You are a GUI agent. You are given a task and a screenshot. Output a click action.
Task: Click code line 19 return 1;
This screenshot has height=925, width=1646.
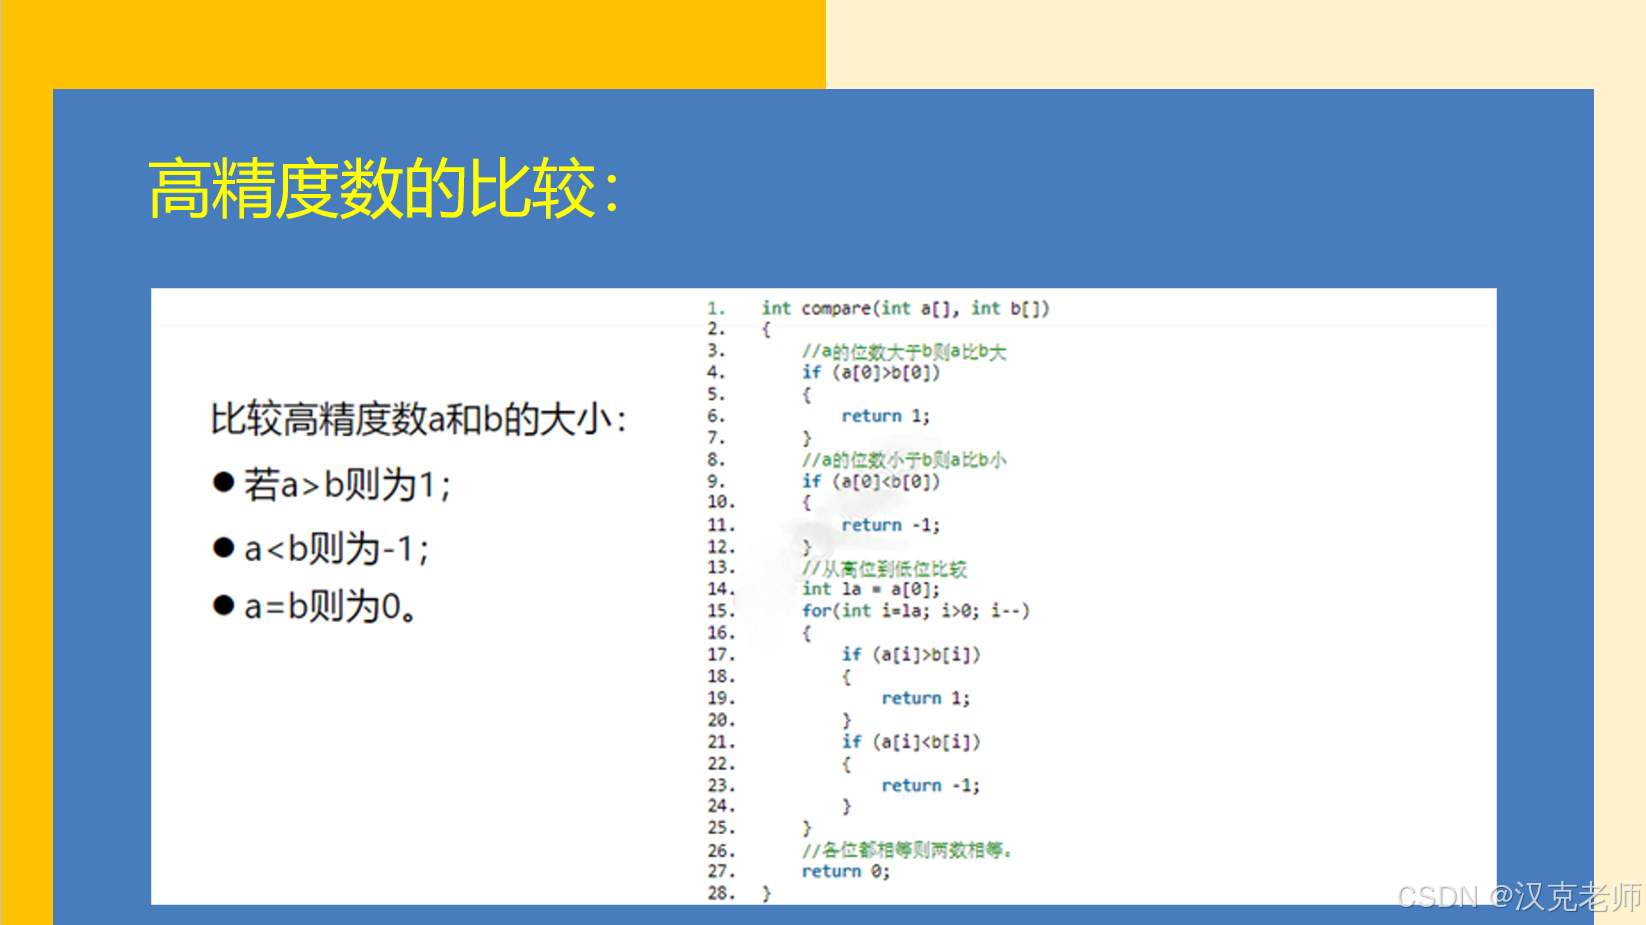[x=925, y=698]
